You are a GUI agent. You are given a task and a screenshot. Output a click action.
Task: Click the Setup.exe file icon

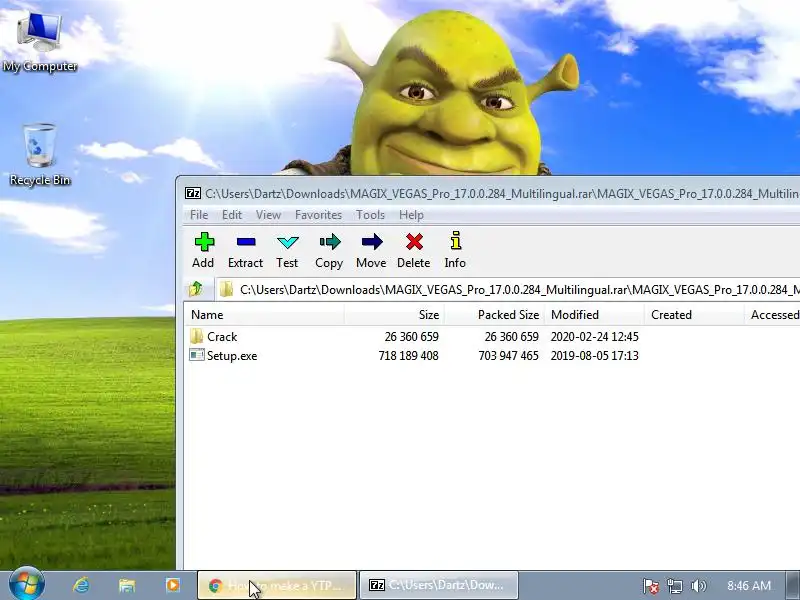196,355
